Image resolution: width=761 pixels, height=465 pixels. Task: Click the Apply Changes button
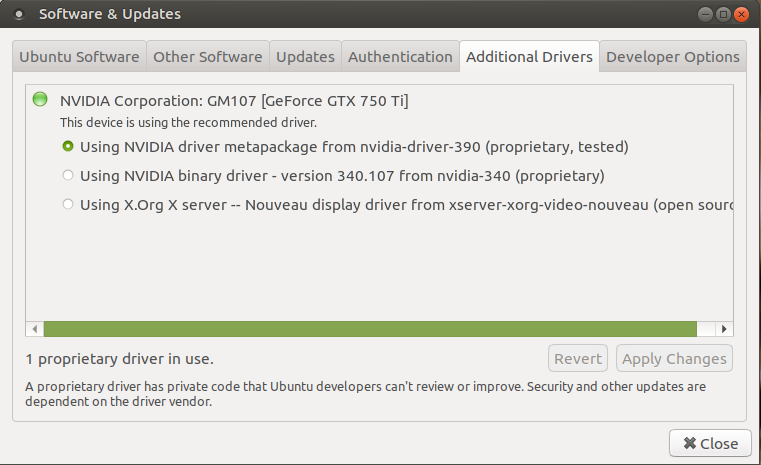[x=674, y=358]
